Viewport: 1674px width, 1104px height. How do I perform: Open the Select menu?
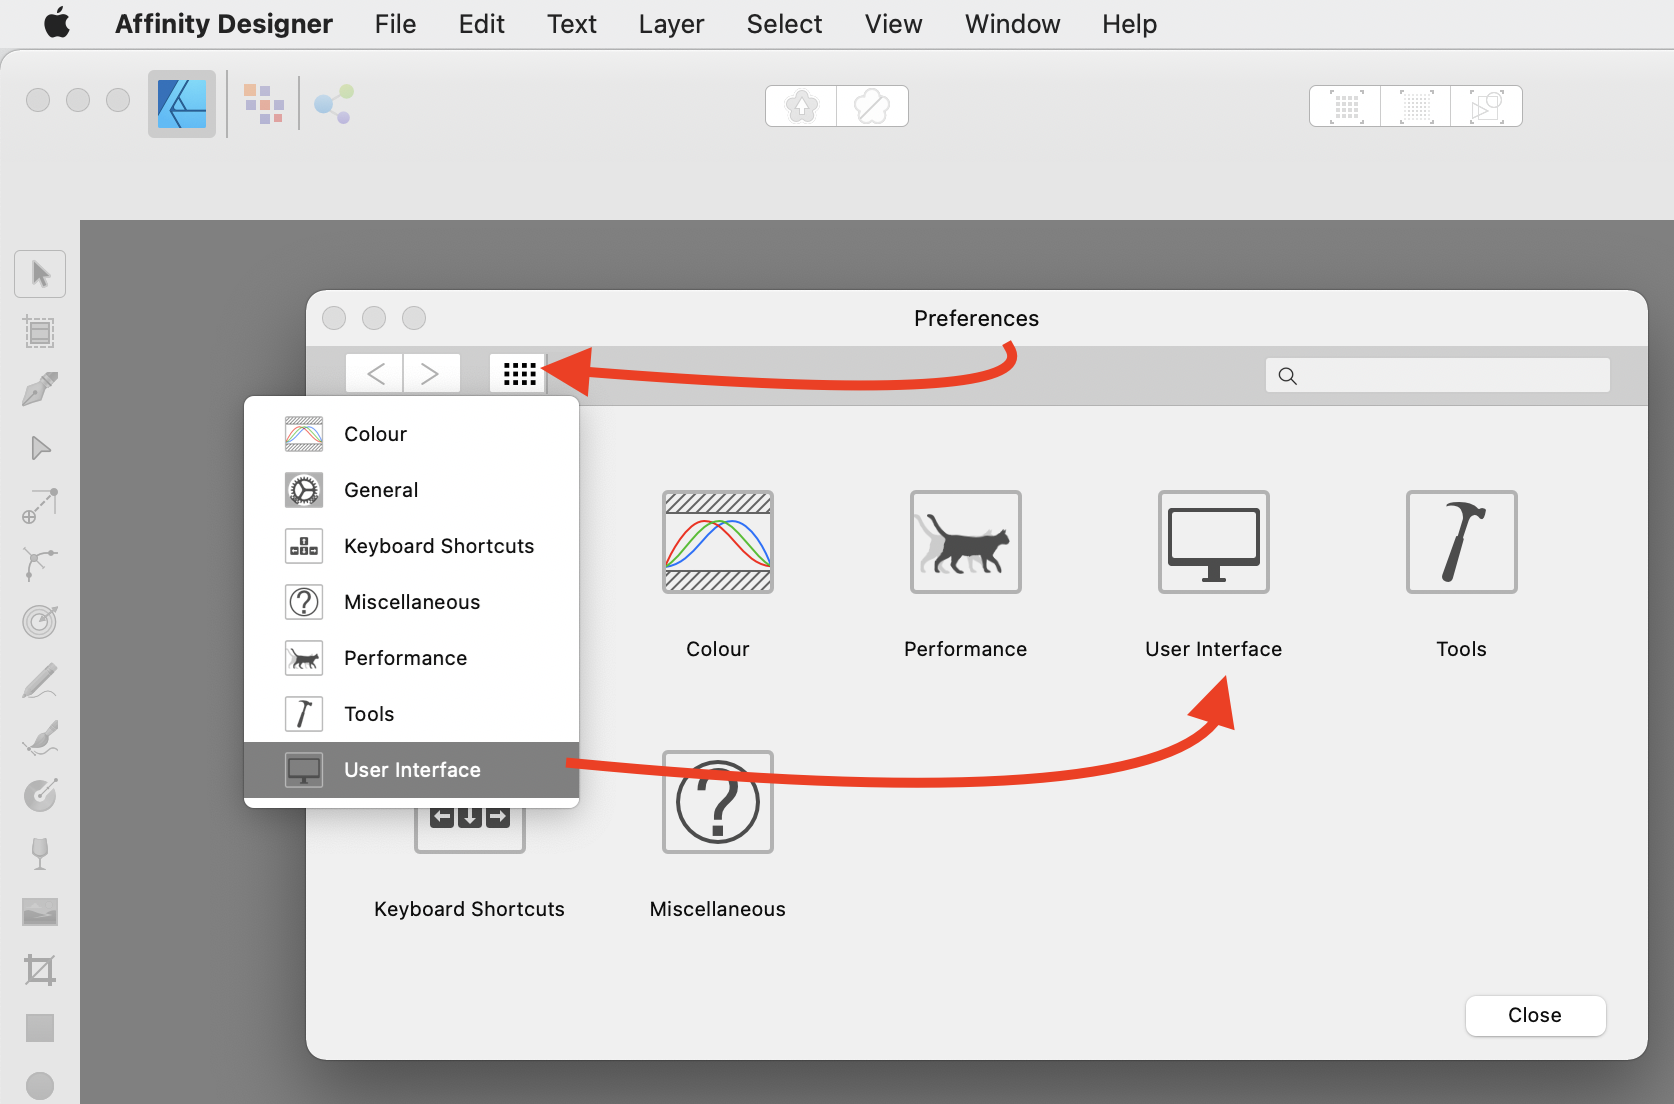point(785,24)
